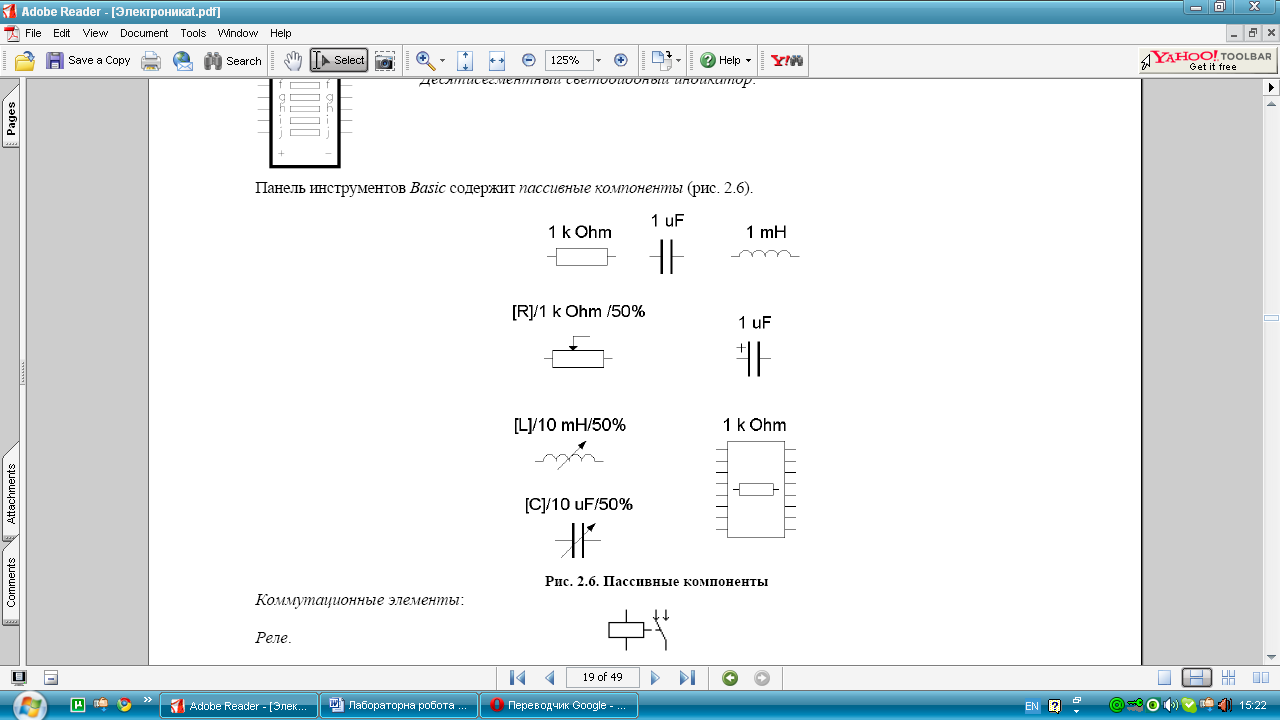1280x720 pixels.
Task: Open the File menu
Action: click(x=32, y=33)
